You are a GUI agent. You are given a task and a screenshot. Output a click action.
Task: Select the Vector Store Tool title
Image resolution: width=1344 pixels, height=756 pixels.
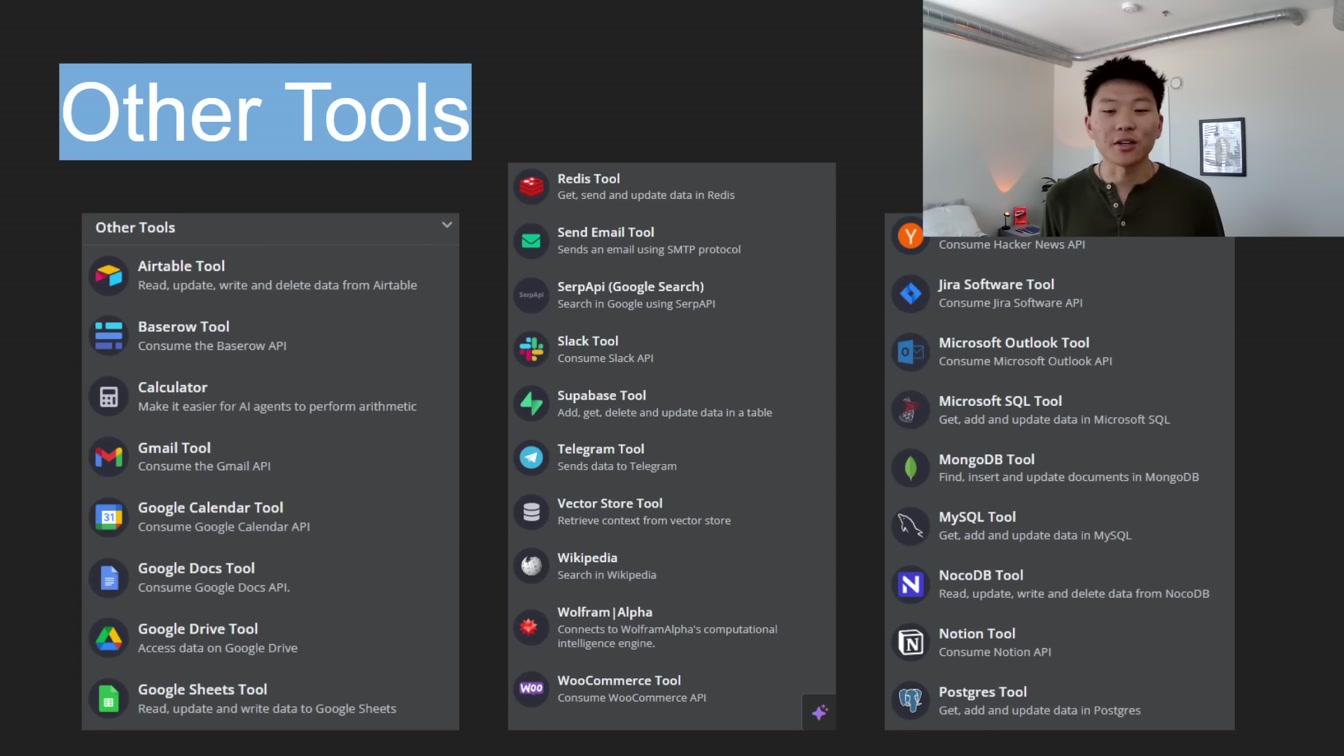pyautogui.click(x=610, y=503)
